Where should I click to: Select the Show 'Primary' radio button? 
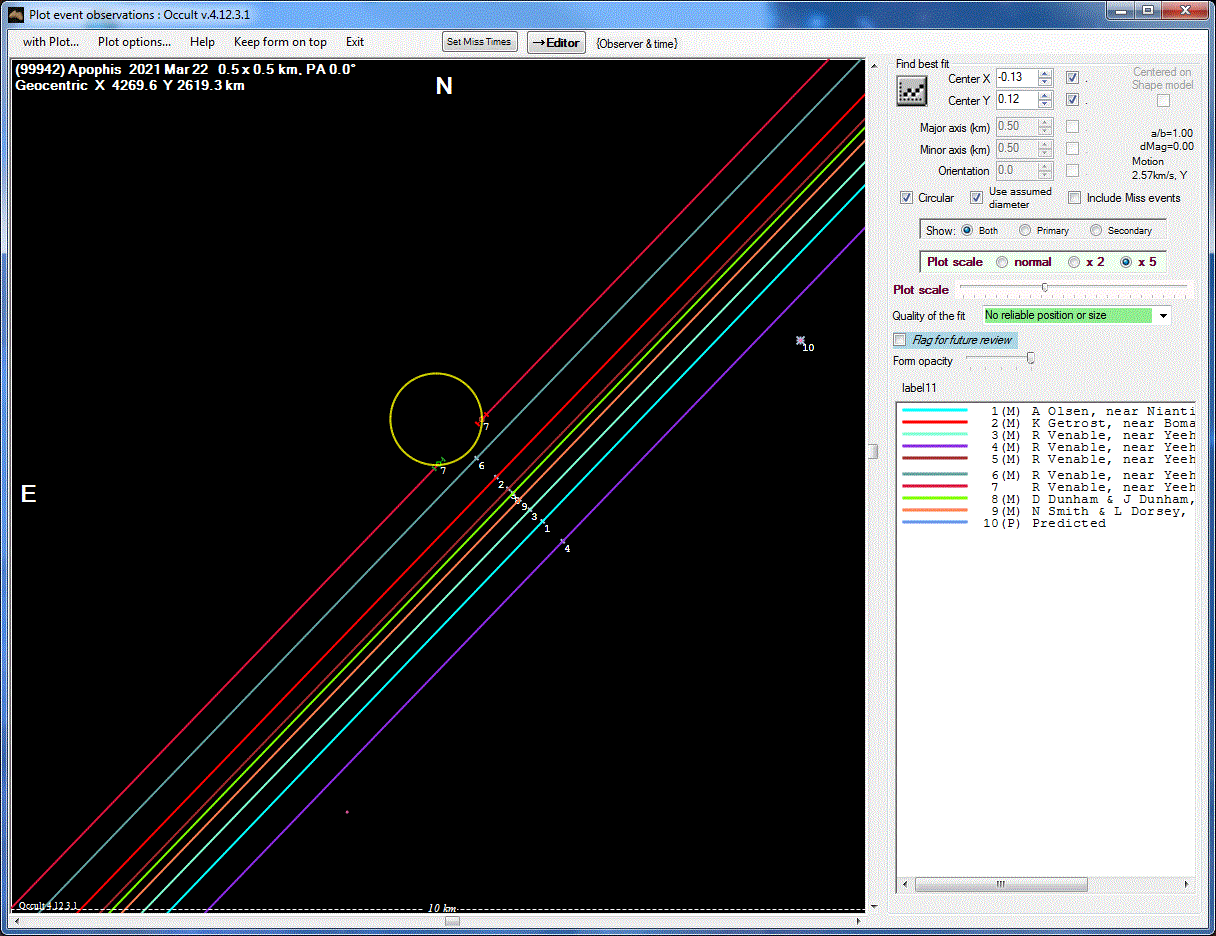tap(1025, 230)
